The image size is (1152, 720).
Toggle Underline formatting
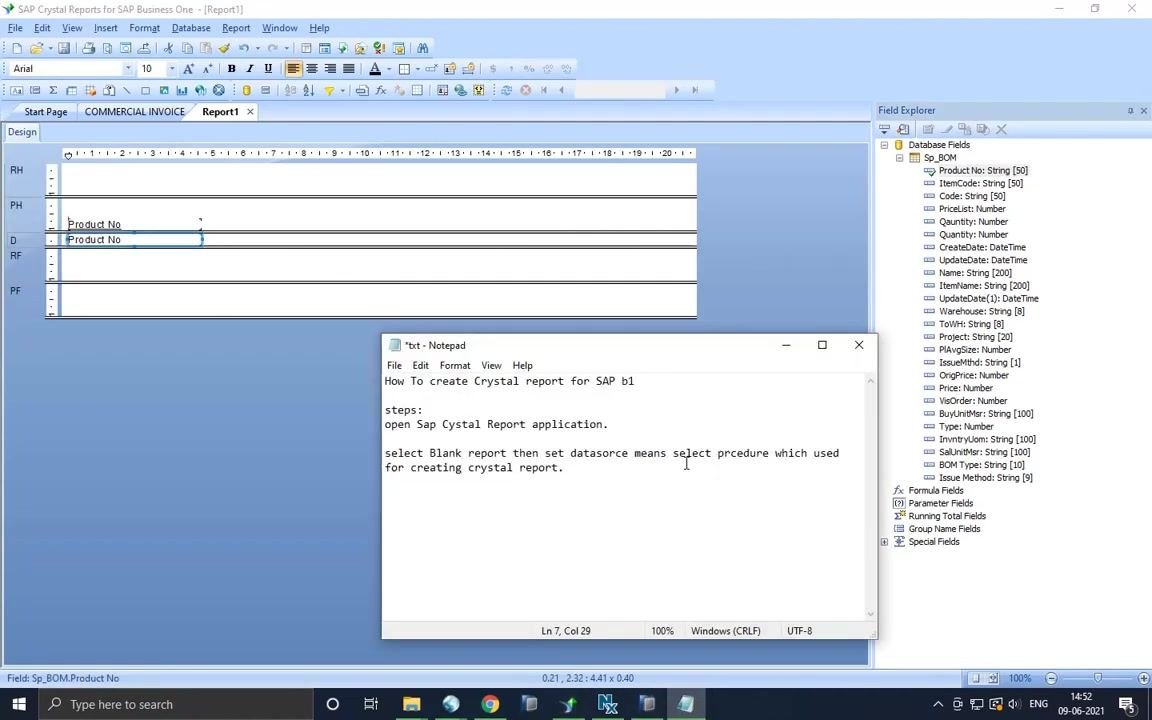point(268,69)
